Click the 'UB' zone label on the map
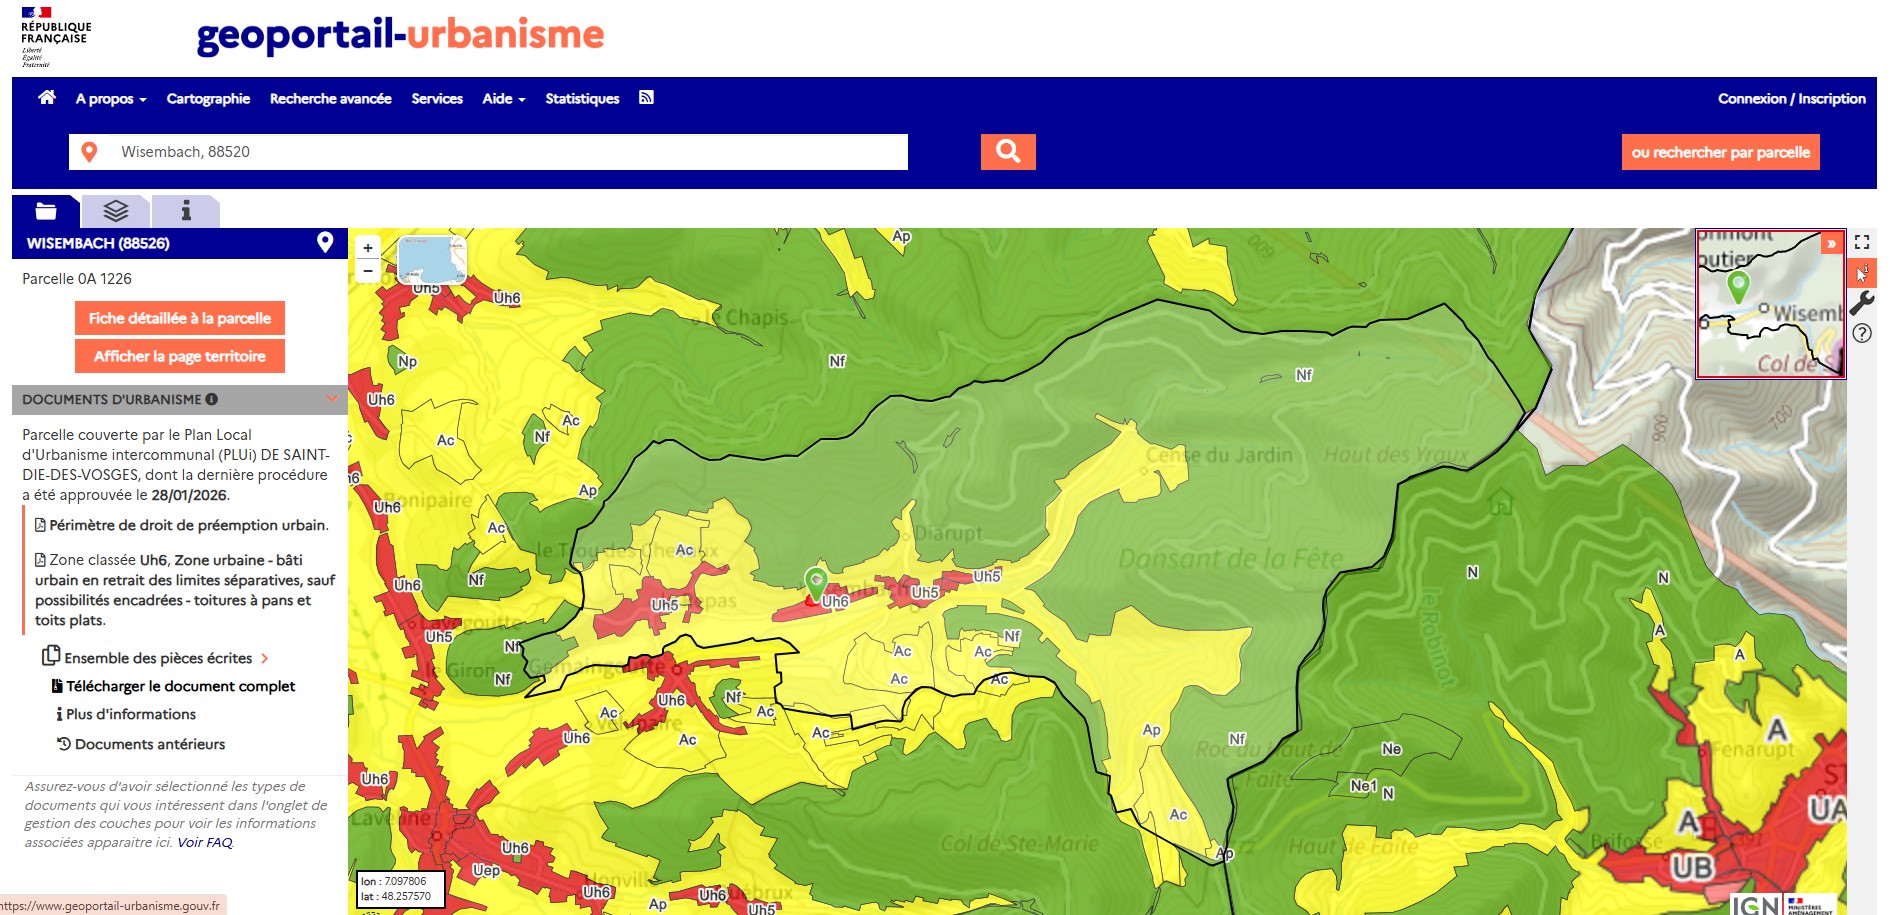Image resolution: width=1890 pixels, height=915 pixels. [1691, 866]
